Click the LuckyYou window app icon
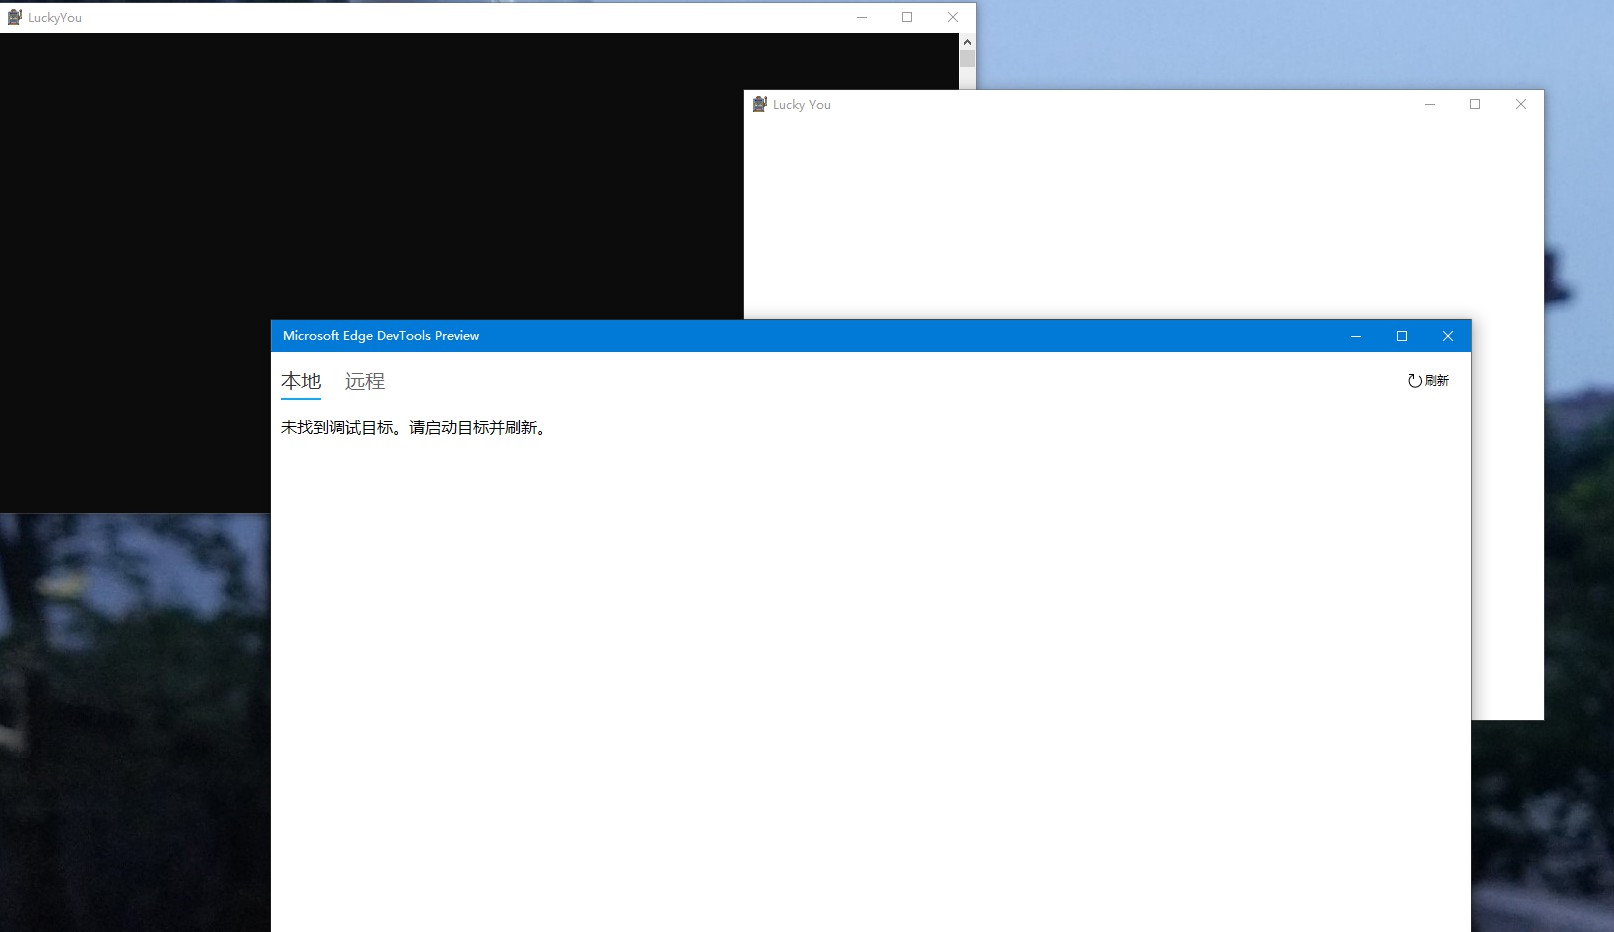 (x=15, y=17)
